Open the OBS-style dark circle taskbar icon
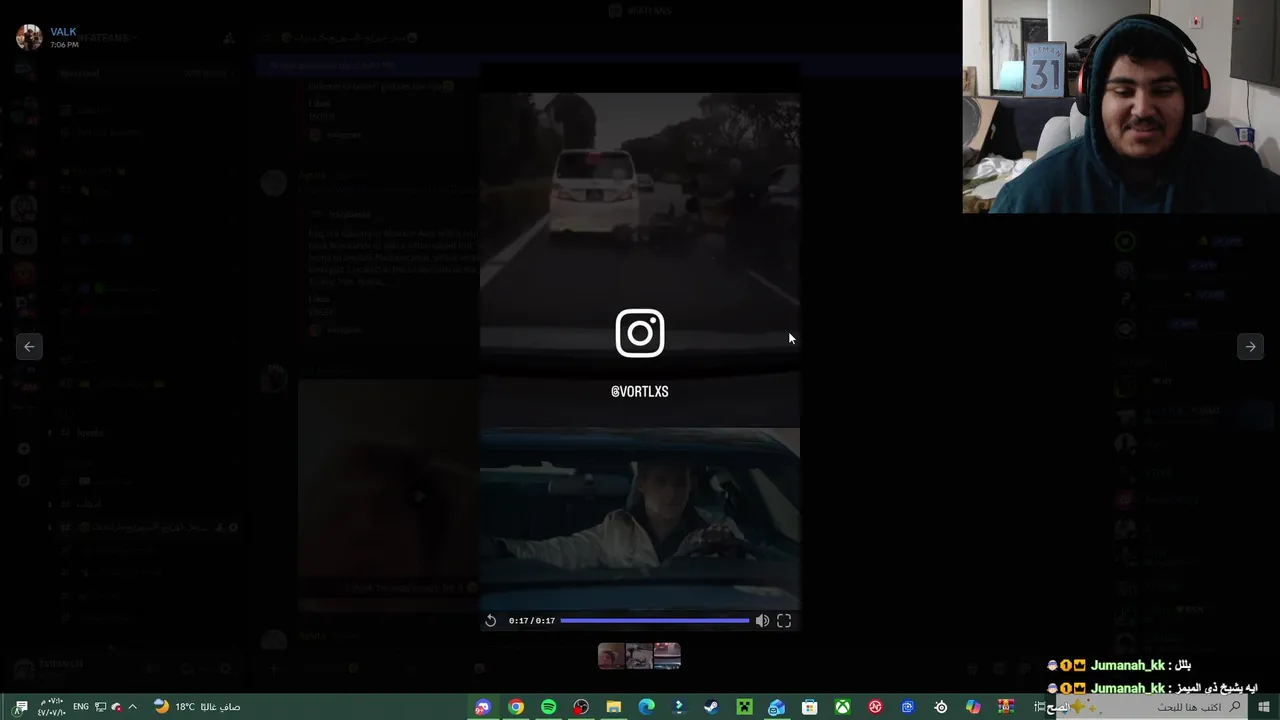 tap(581, 707)
